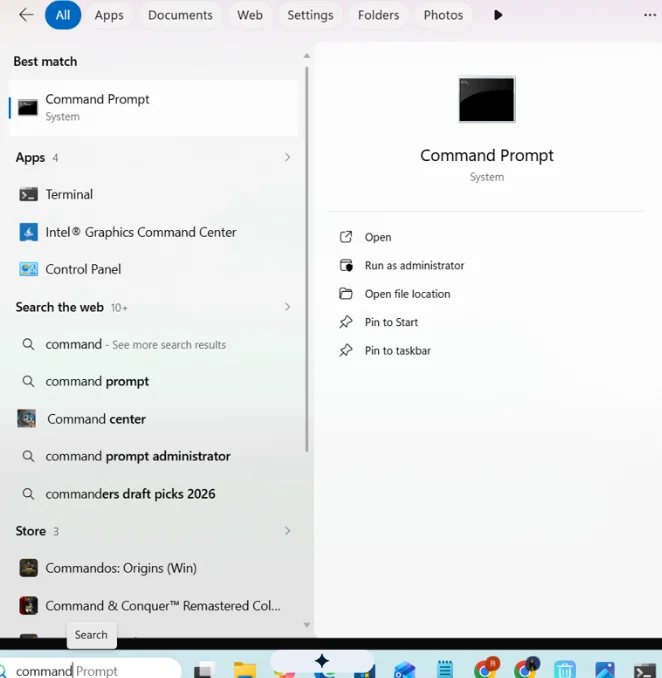Screen dimensions: 662x678
Task: Open File Explorer from the taskbar
Action: pyautogui.click(x=245, y=670)
